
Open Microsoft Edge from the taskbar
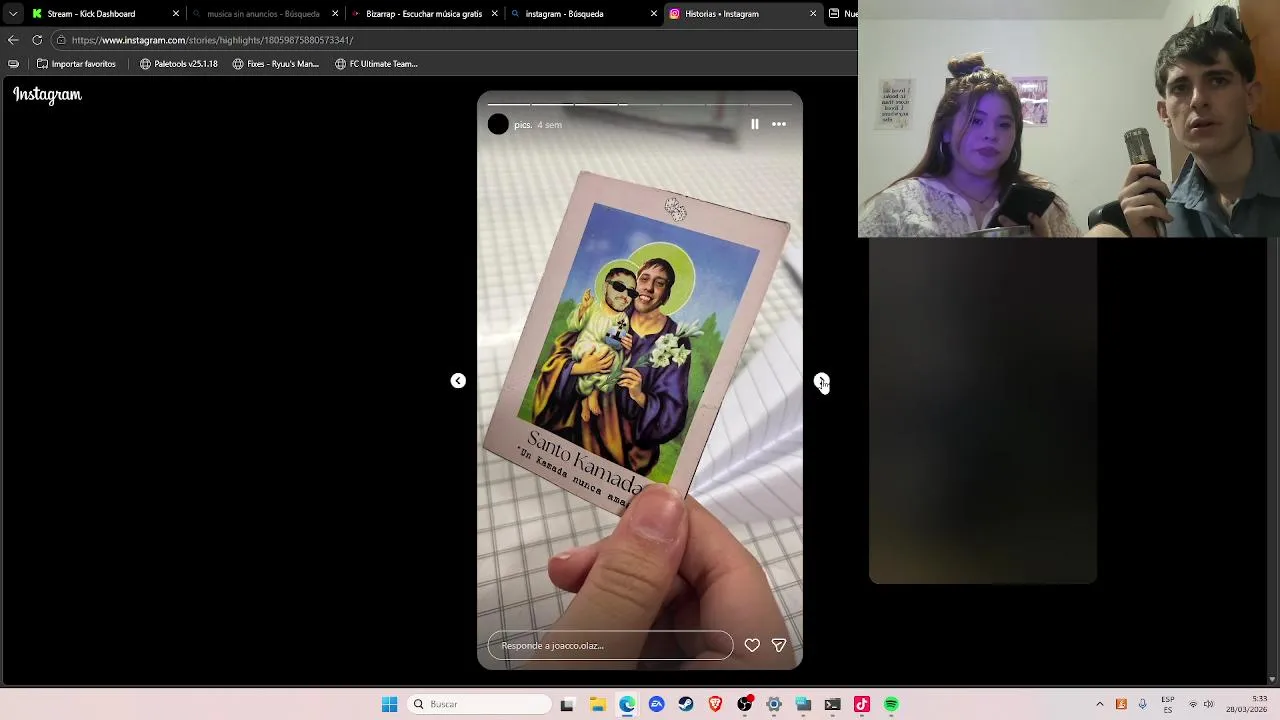click(x=627, y=704)
